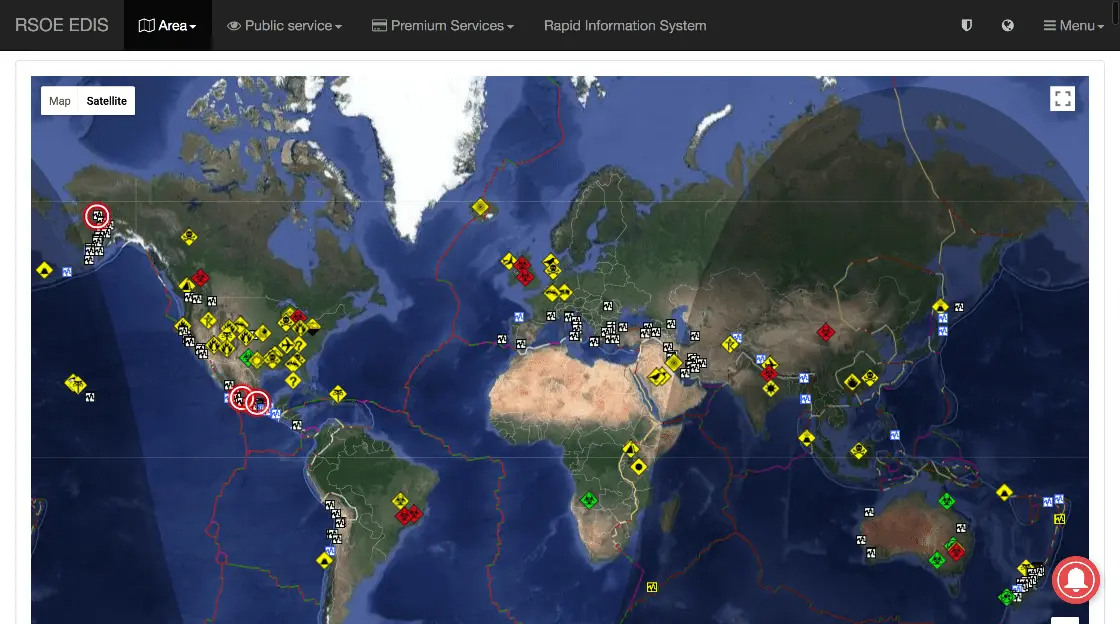The height and width of the screenshot is (624, 1120).
Task: Expand the Premium Services dropdown
Action: (443, 25)
